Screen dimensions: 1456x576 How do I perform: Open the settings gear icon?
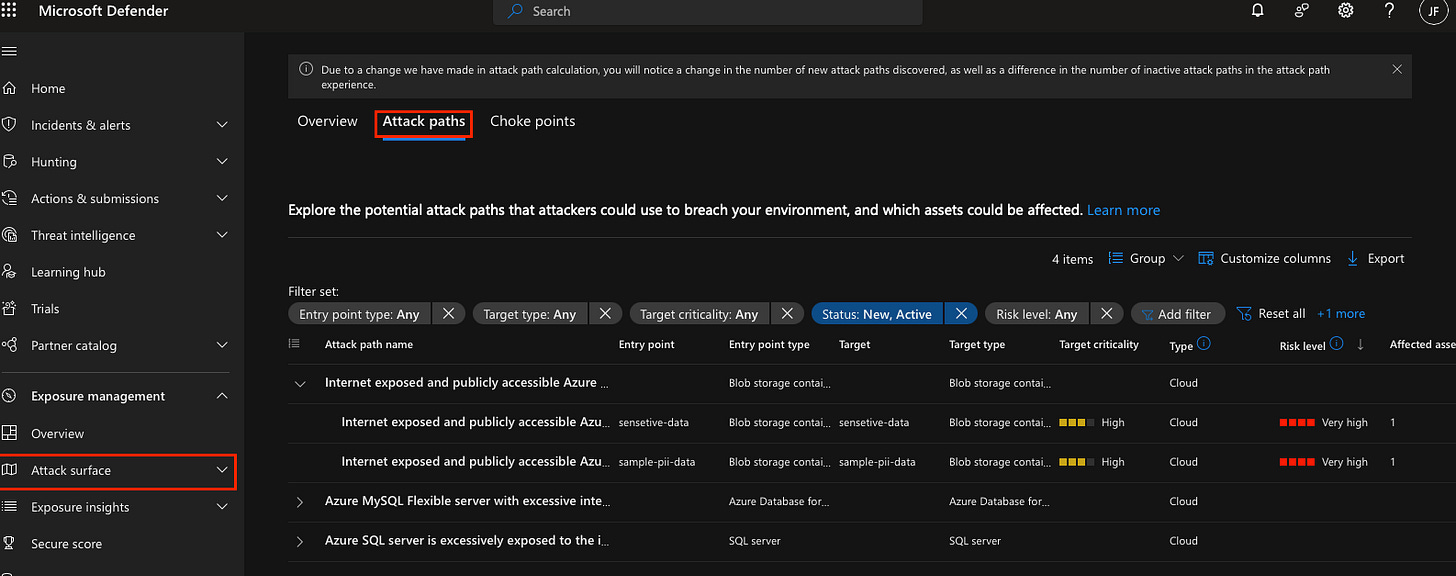1346,11
